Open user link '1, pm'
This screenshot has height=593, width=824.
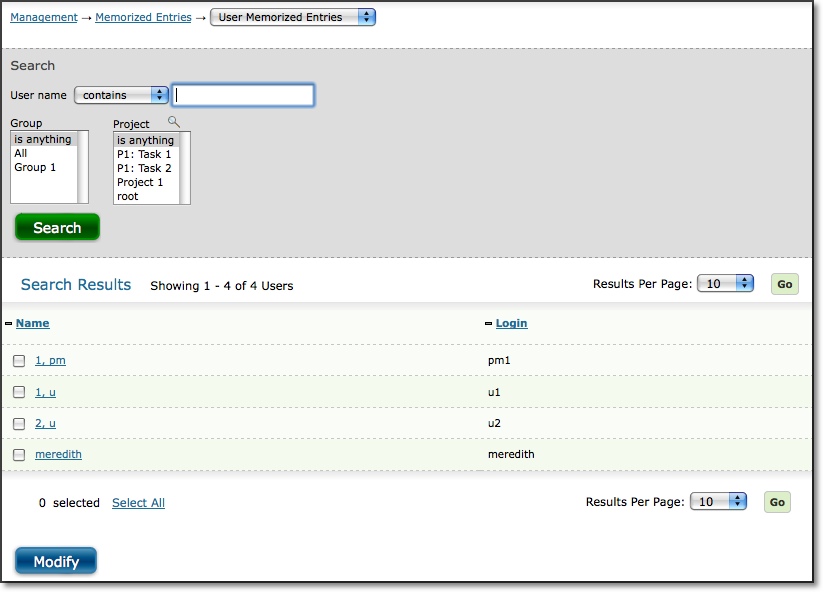(x=50, y=361)
